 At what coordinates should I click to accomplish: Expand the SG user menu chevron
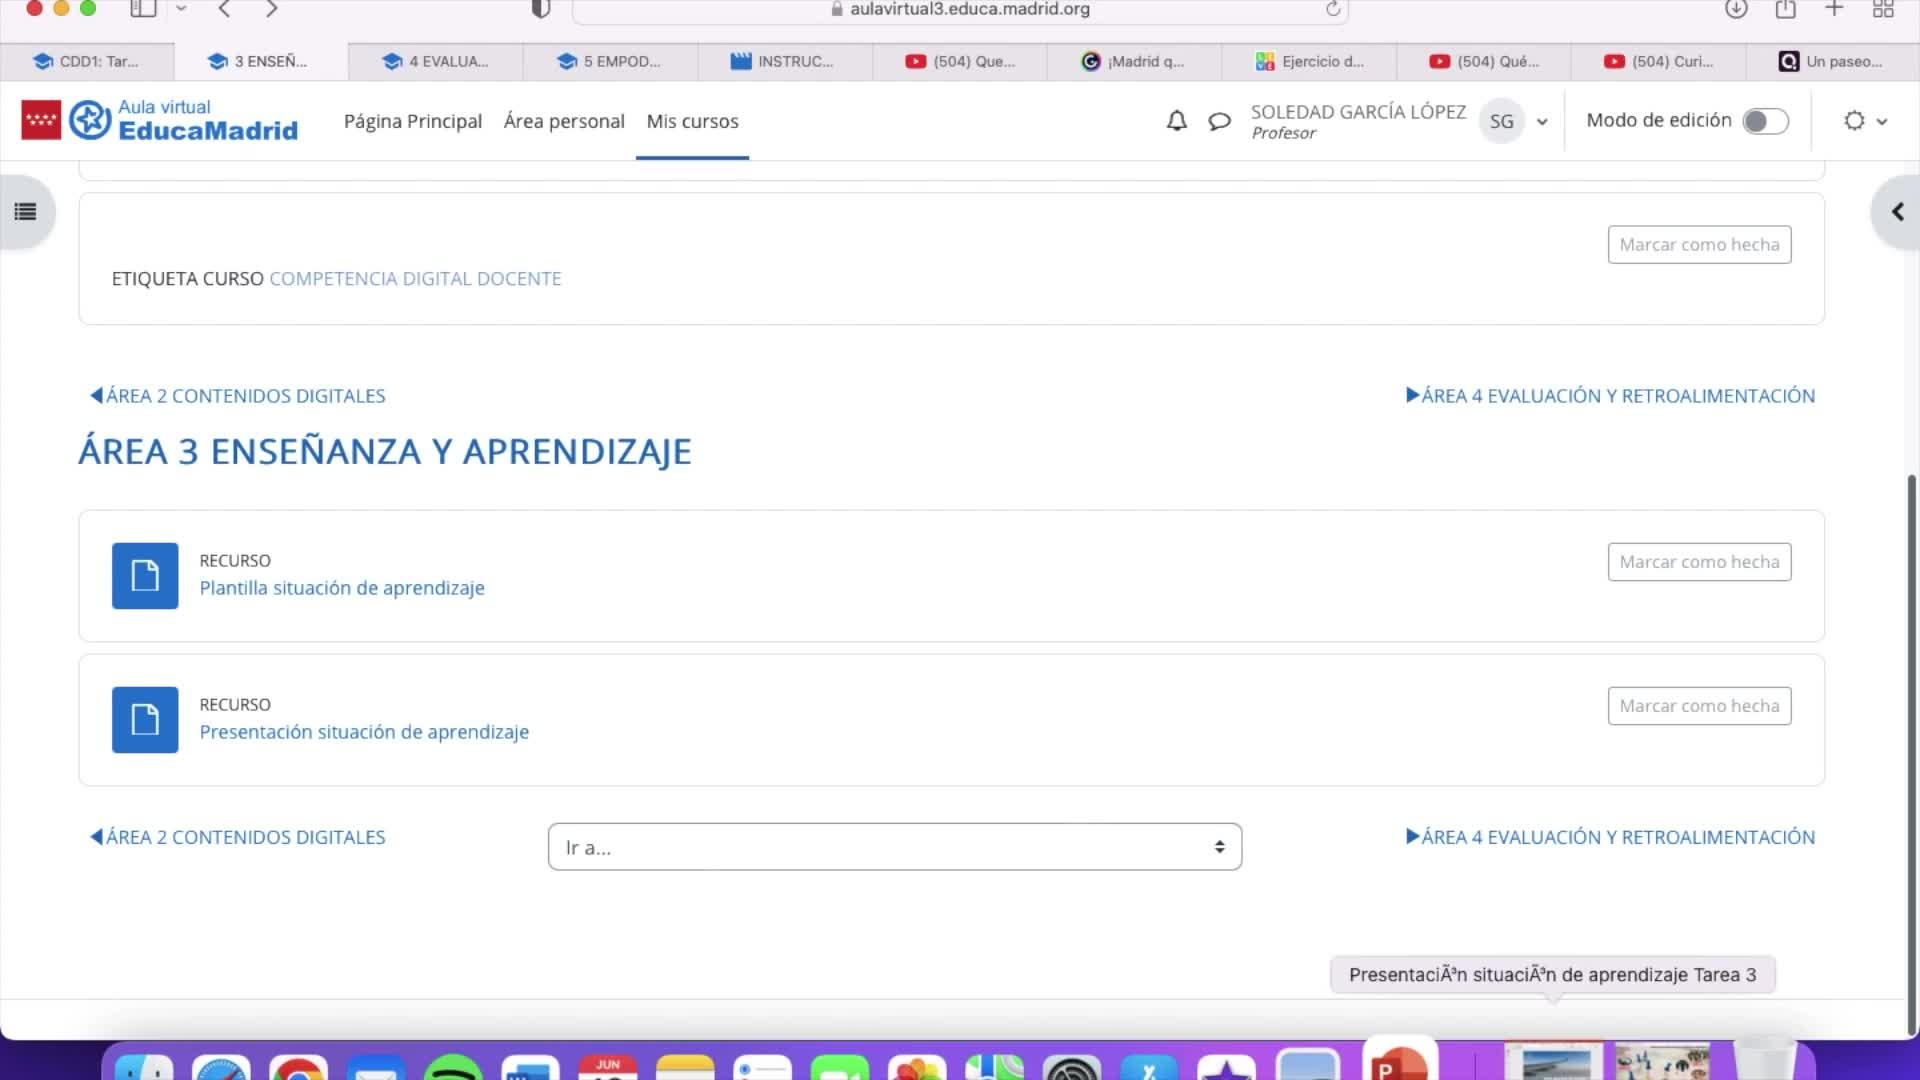click(x=1542, y=122)
